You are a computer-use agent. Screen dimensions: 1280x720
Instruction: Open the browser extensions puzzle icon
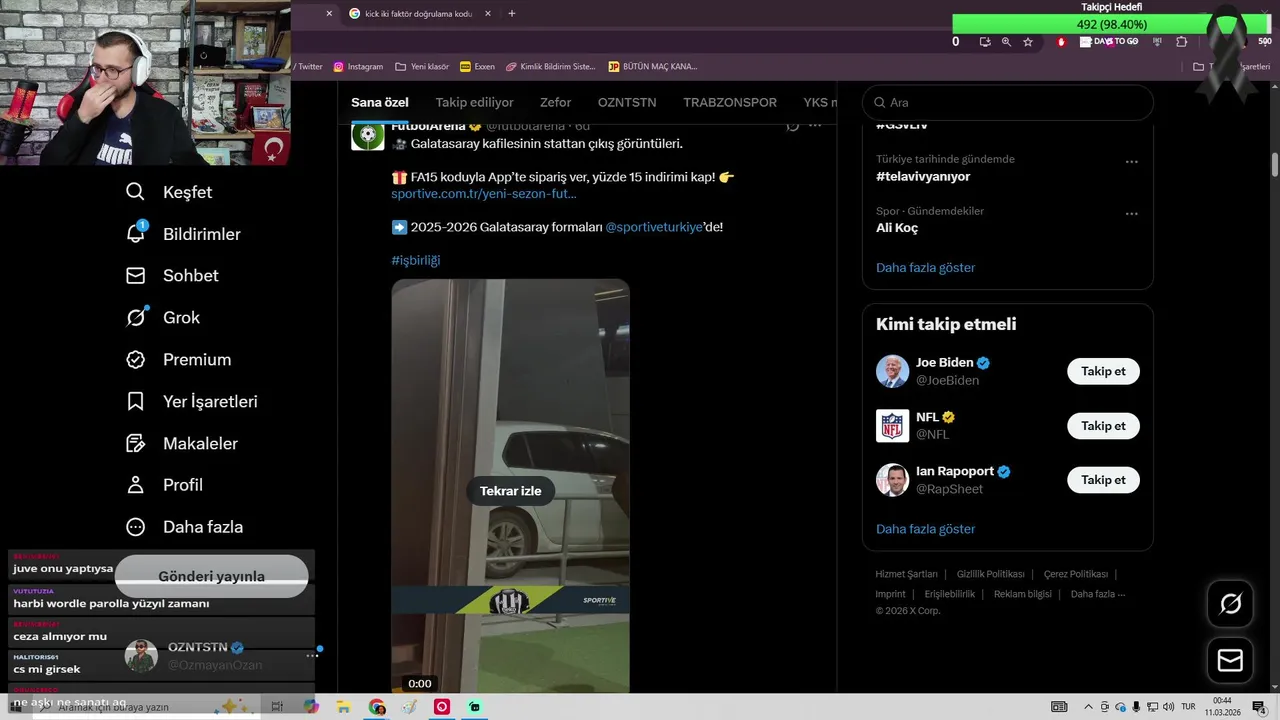pyautogui.click(x=1182, y=42)
